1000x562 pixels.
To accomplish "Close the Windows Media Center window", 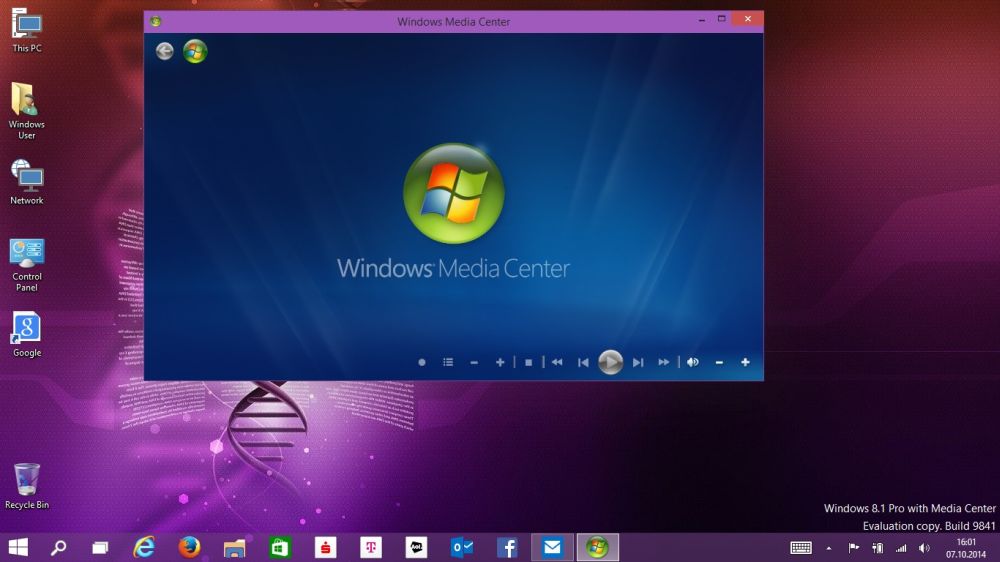I will point(747,19).
